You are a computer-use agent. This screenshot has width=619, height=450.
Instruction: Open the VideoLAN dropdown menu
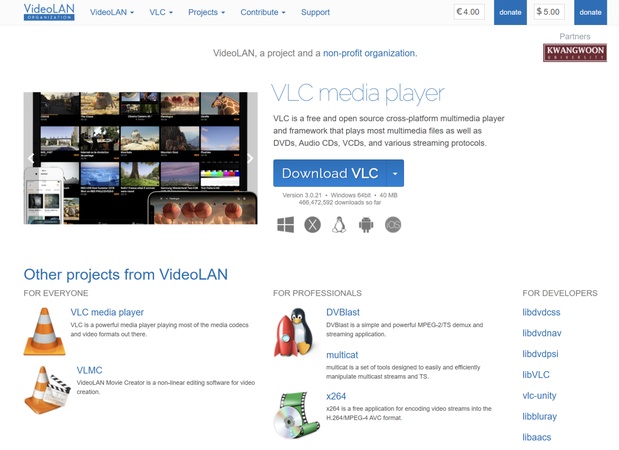[x=112, y=12]
